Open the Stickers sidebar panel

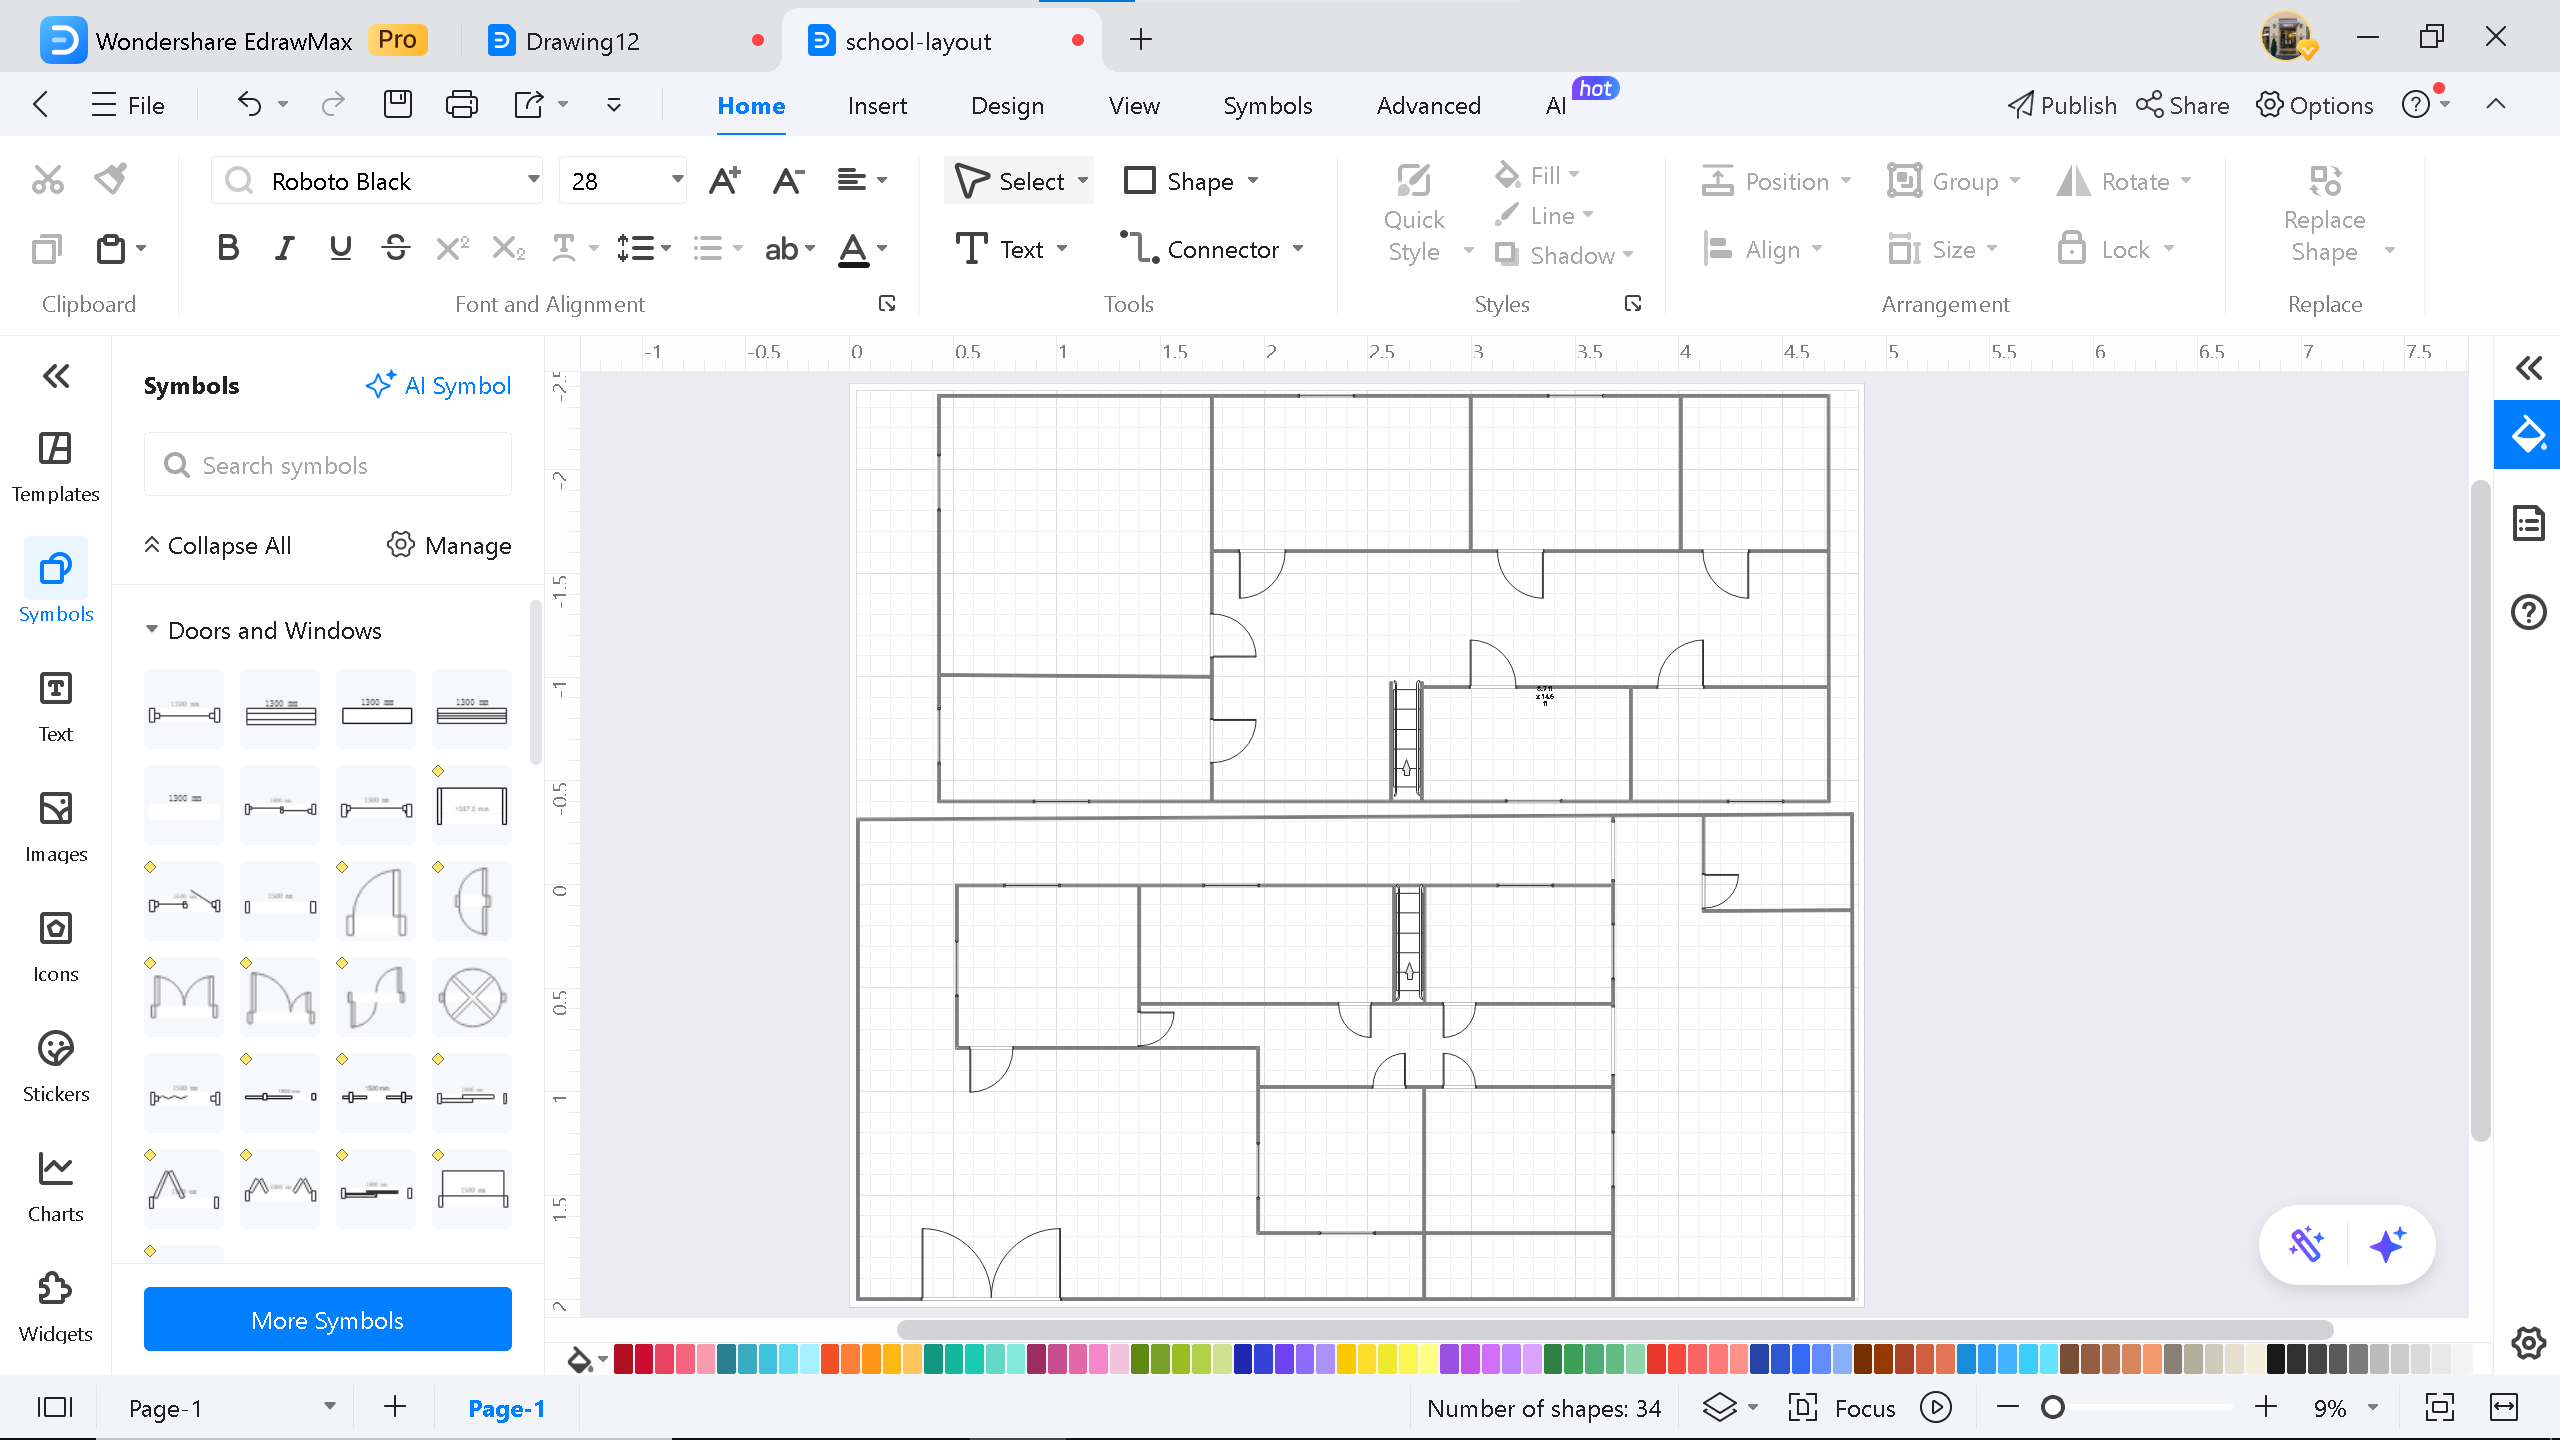(56, 1067)
